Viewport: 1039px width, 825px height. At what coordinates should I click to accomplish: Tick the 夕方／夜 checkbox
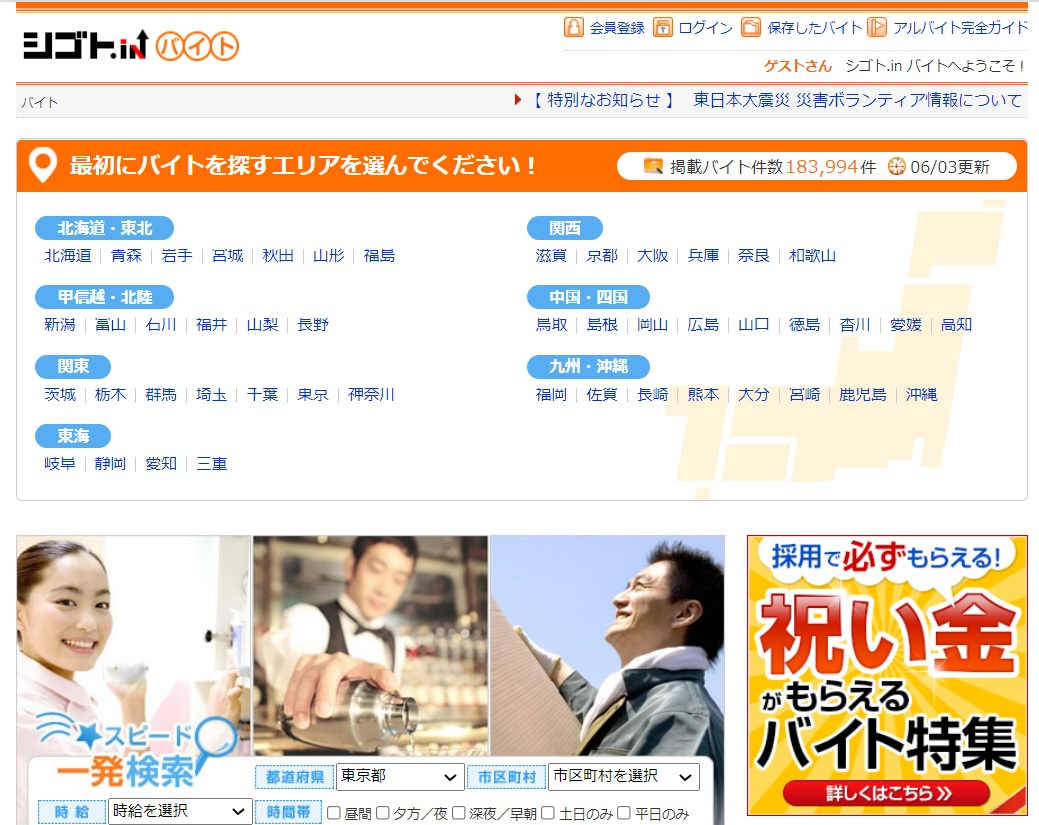point(383,813)
